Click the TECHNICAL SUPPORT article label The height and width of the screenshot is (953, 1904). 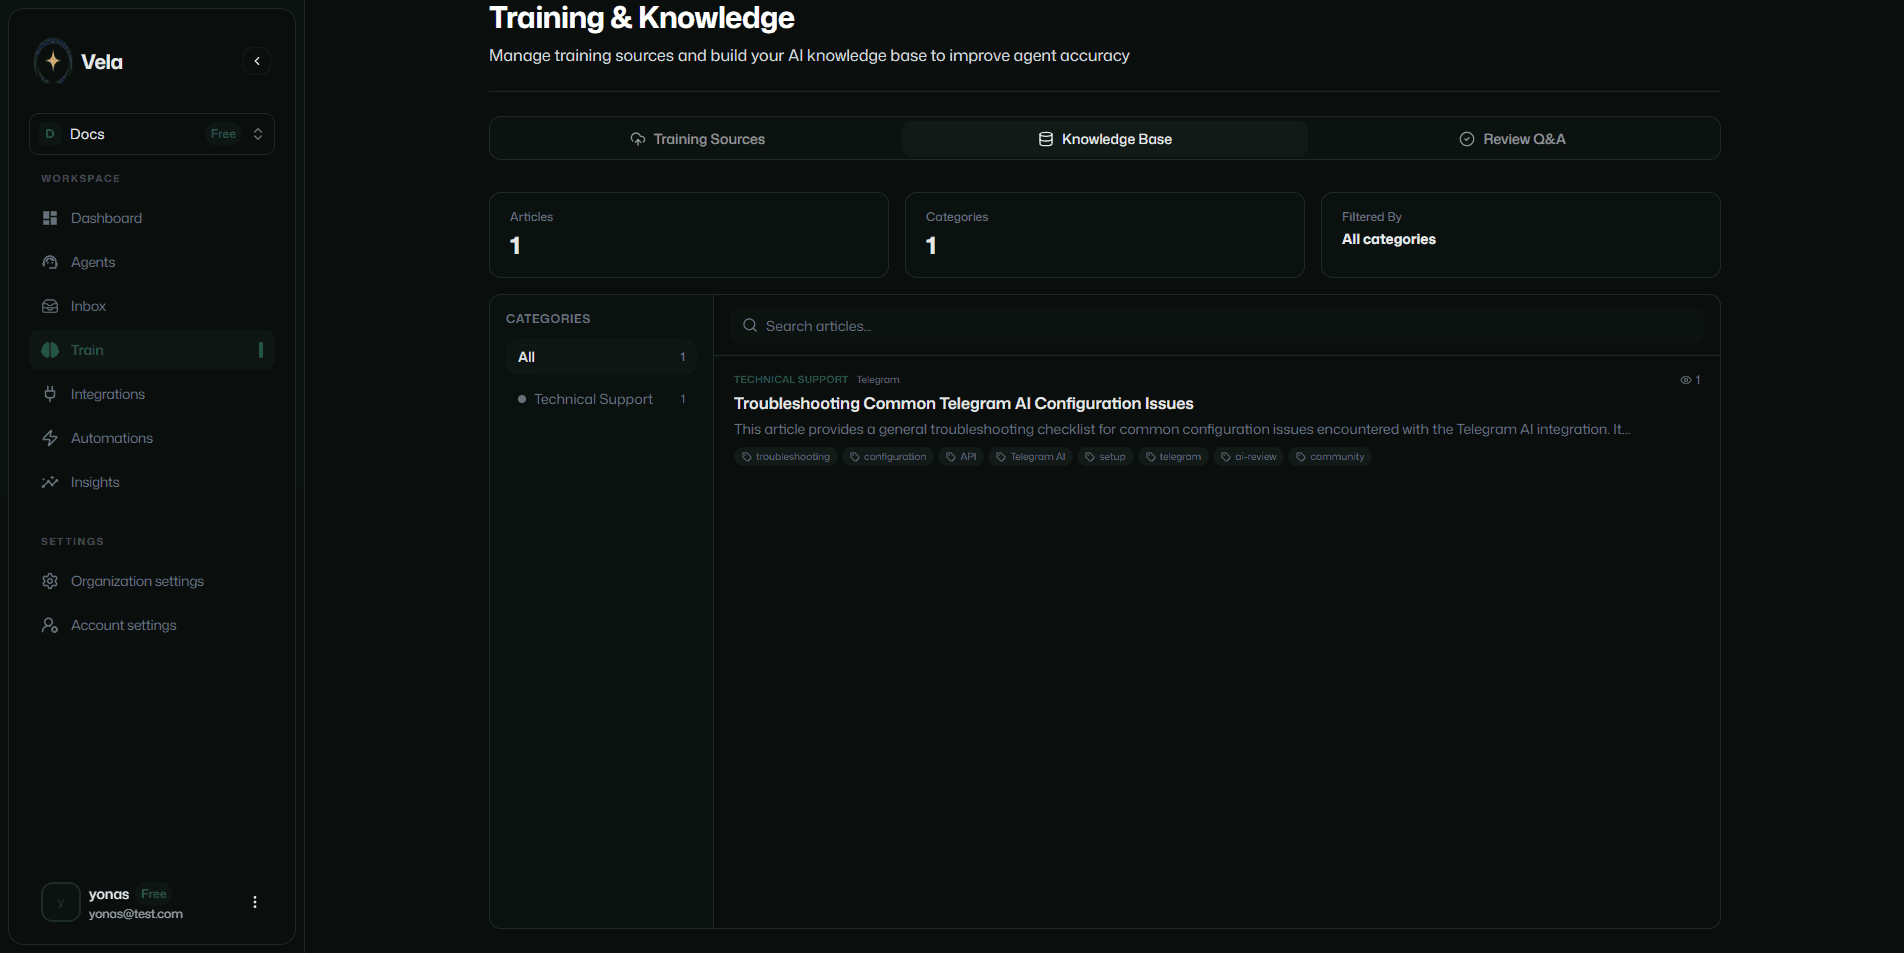791,380
